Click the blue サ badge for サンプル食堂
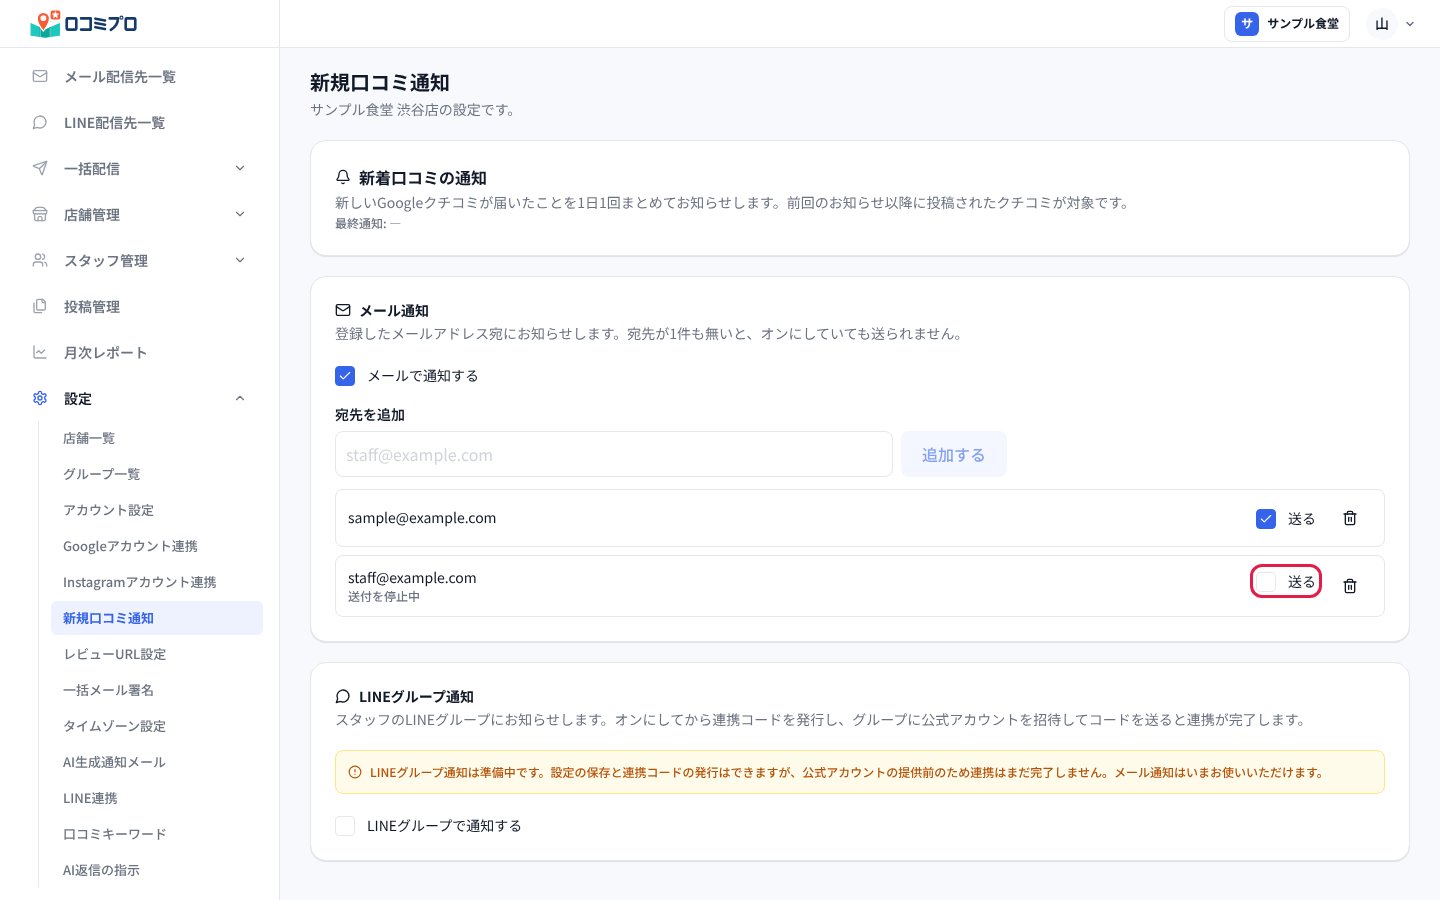This screenshot has height=900, width=1440. pyautogui.click(x=1246, y=24)
